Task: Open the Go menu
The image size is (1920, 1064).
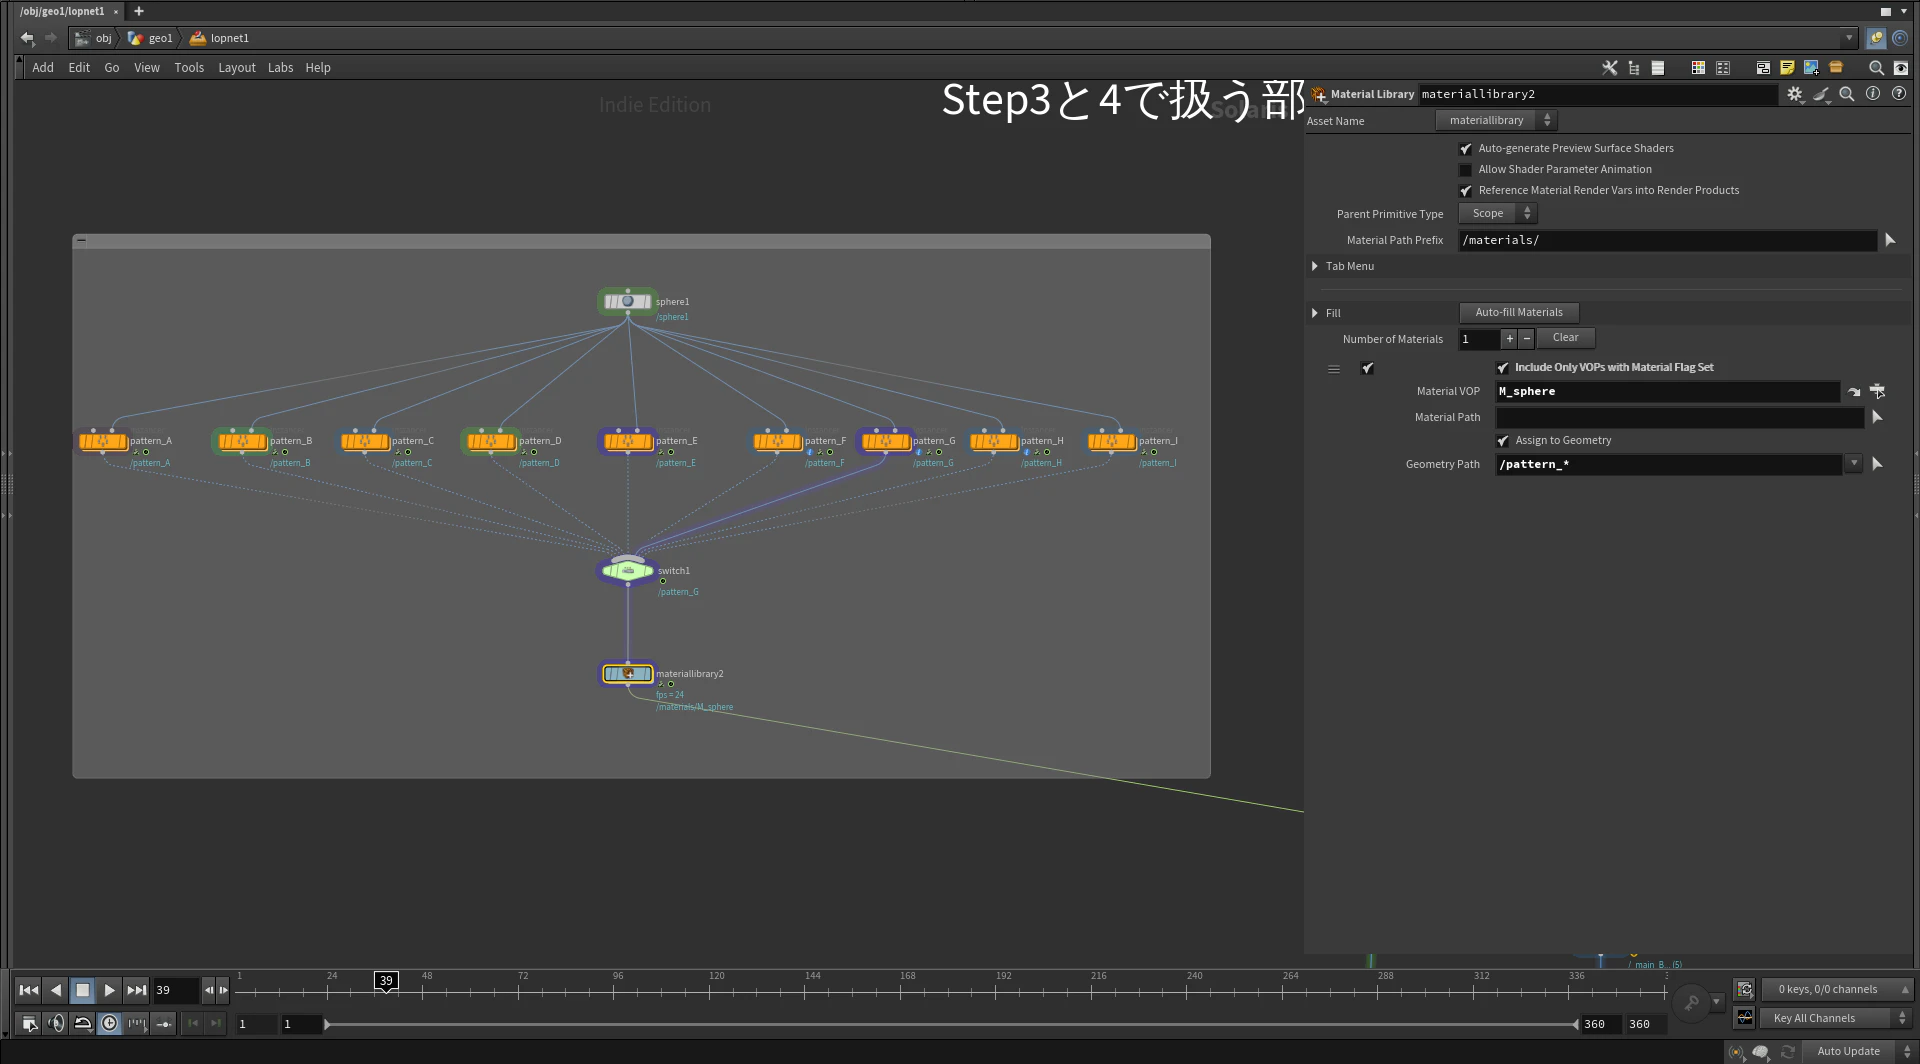Action: (112, 68)
